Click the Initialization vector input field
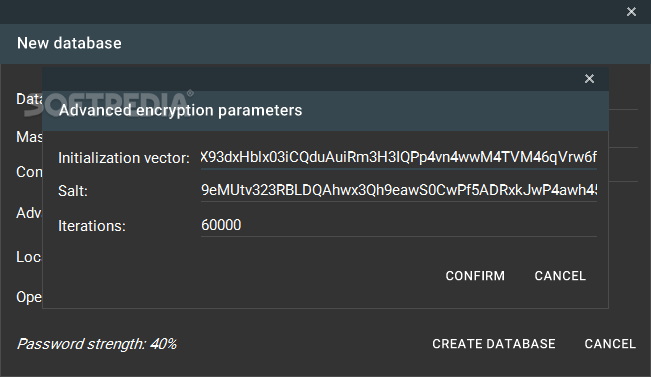The height and width of the screenshot is (377, 651). click(x=399, y=158)
